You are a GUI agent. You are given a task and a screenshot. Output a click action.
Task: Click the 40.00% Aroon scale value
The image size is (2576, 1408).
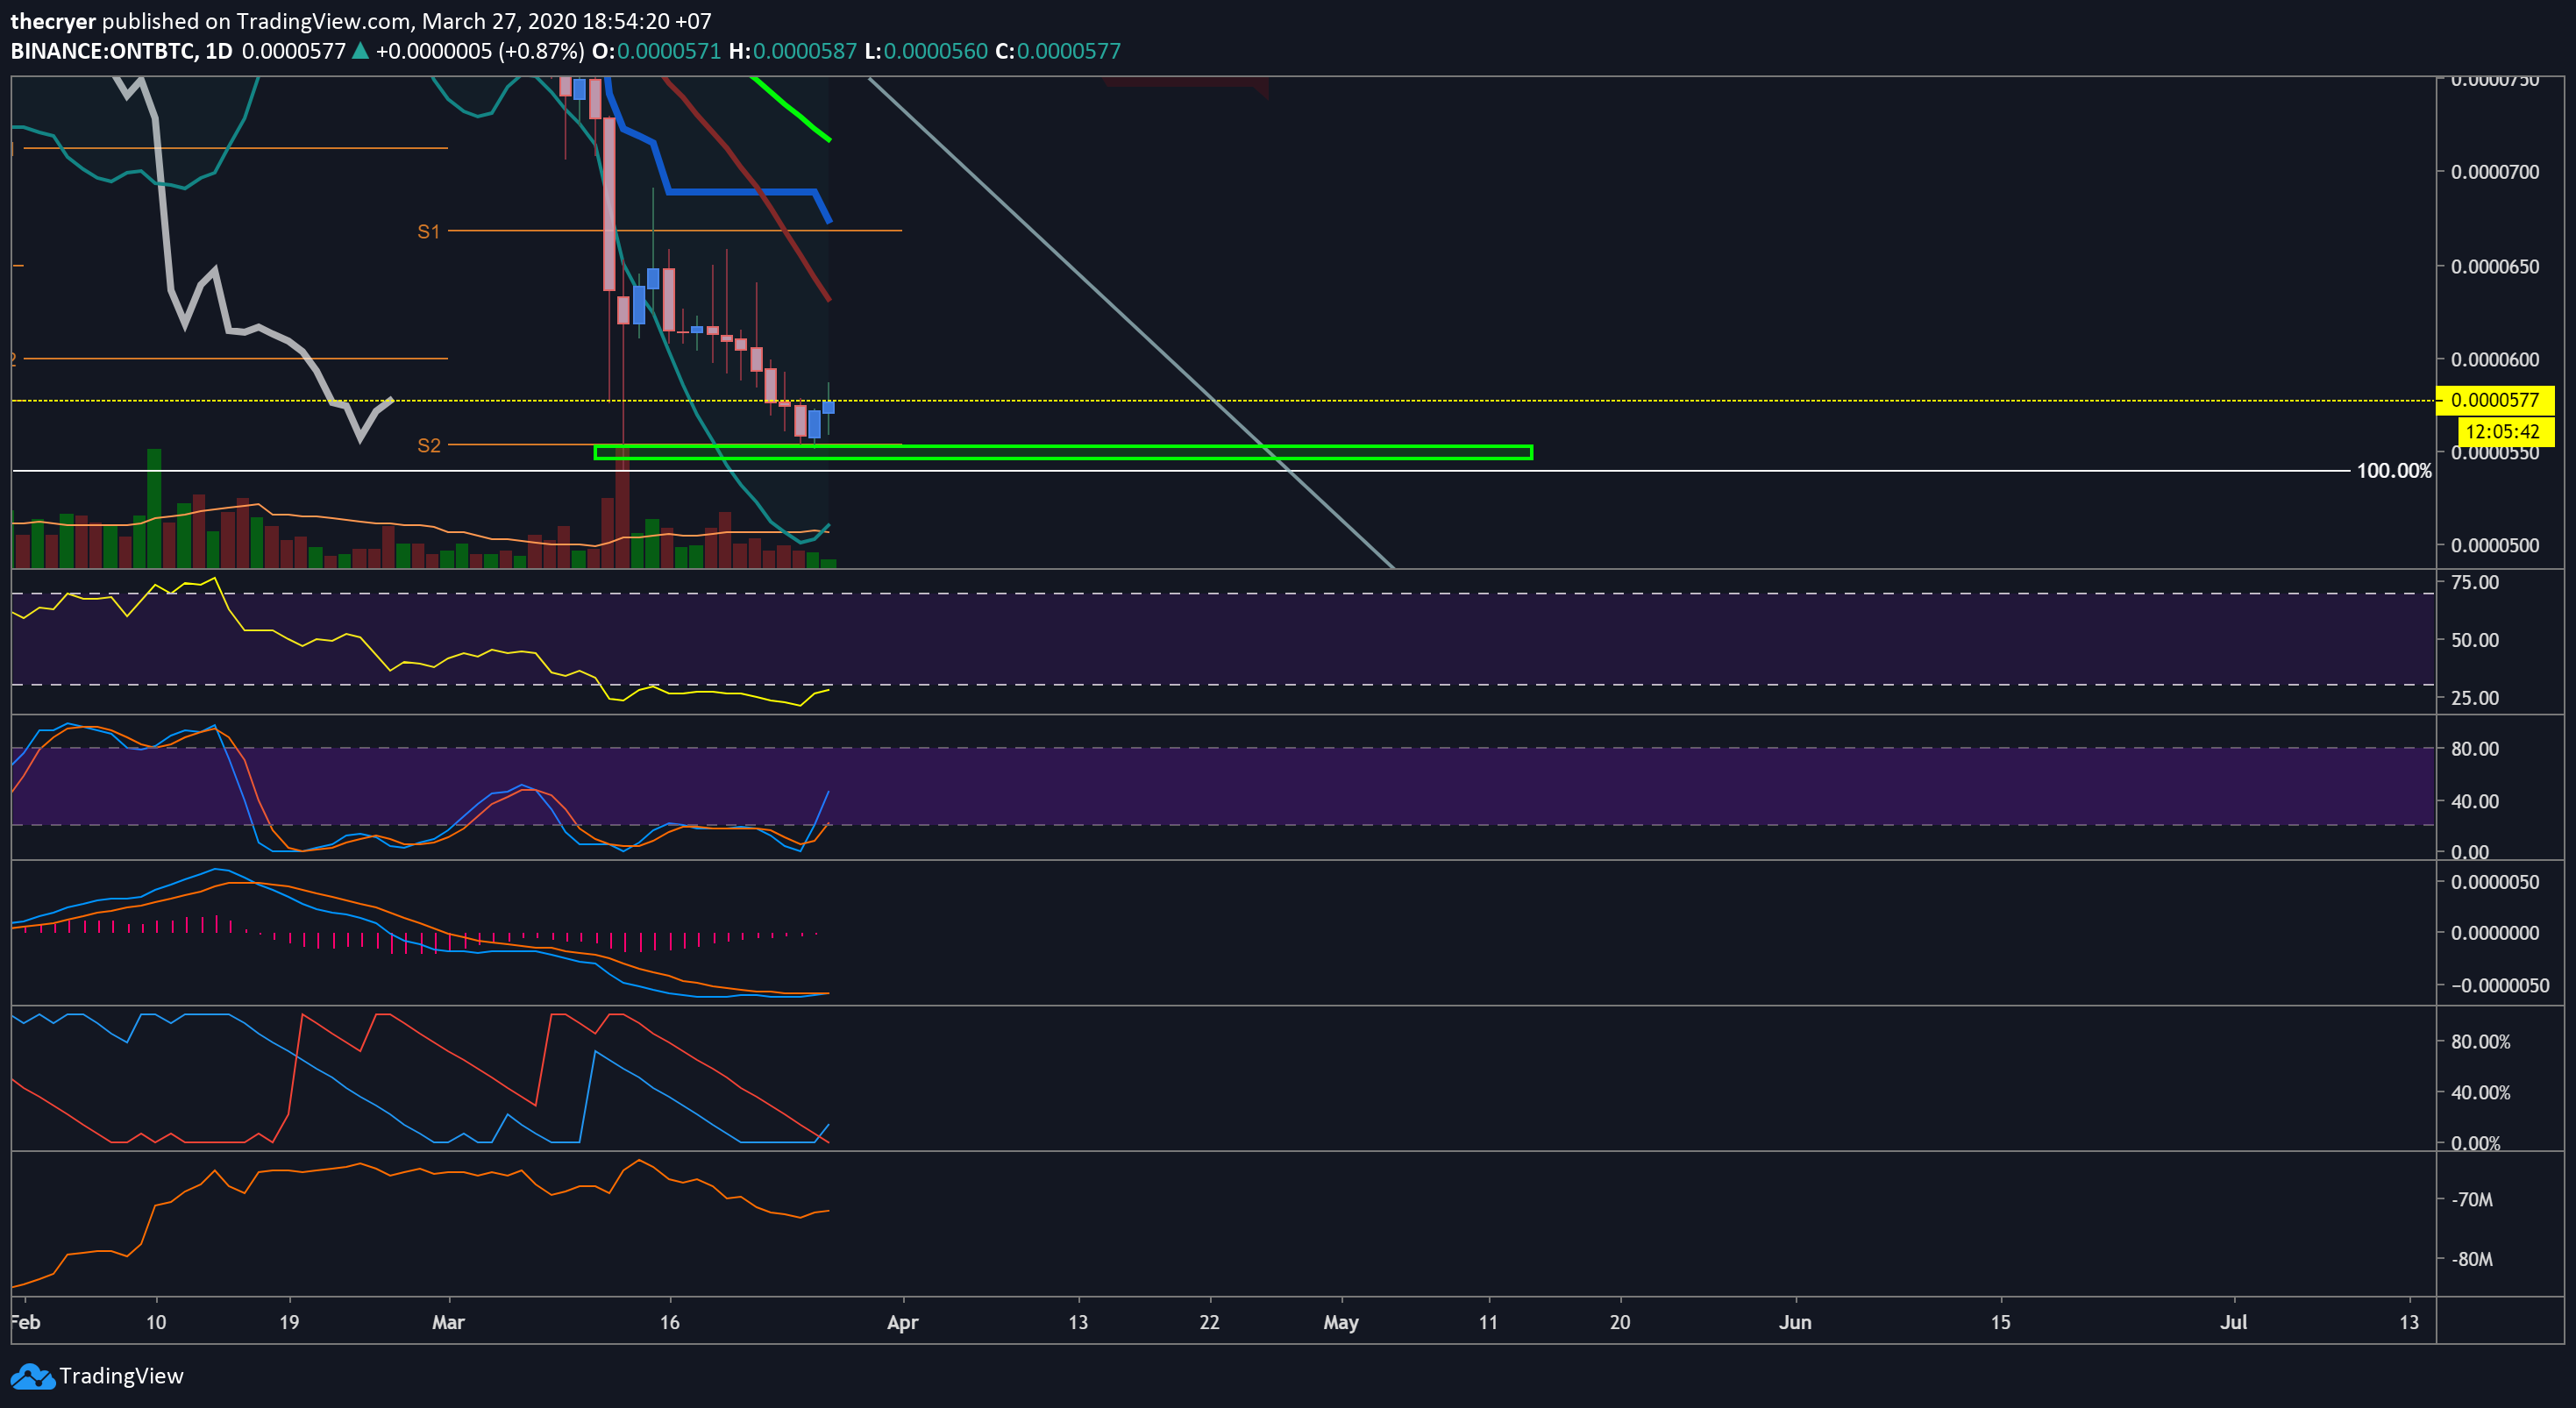tap(2480, 1093)
